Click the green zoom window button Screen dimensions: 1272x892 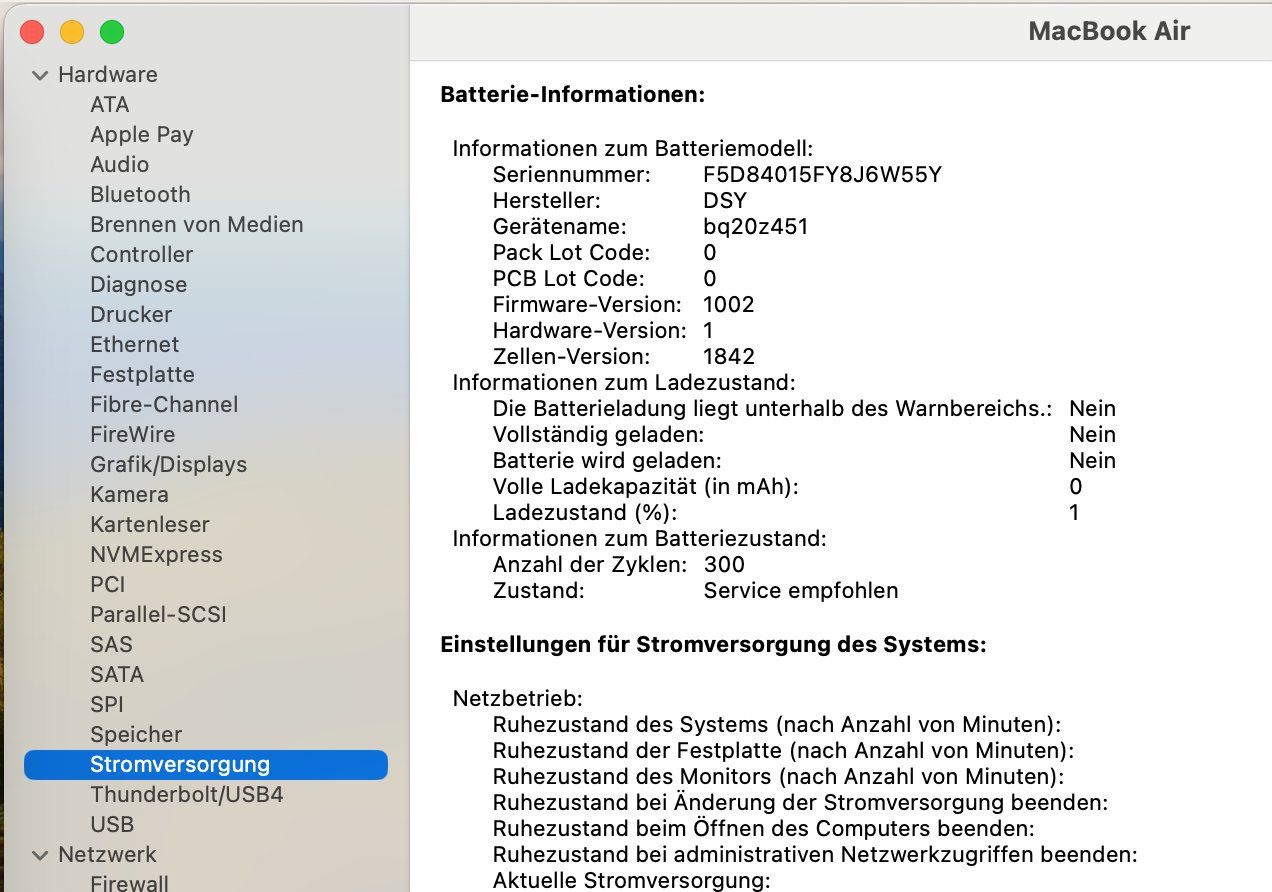click(112, 32)
